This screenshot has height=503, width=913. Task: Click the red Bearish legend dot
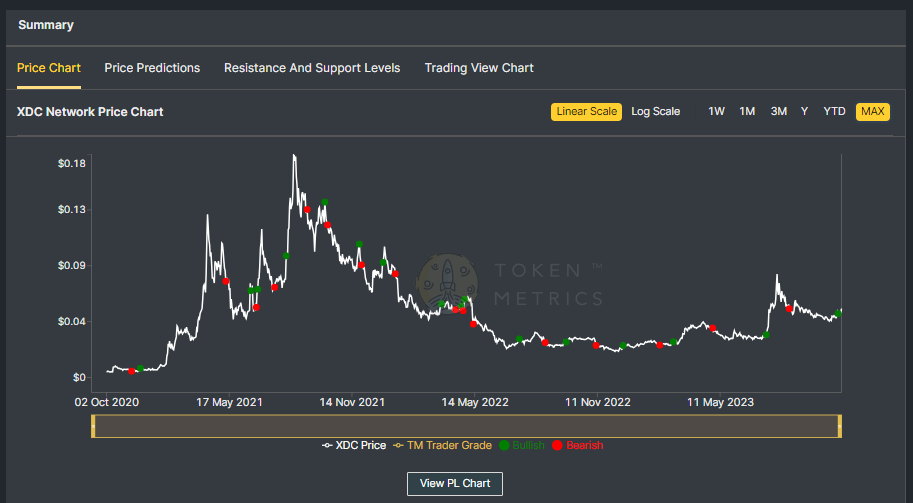[x=557, y=445]
